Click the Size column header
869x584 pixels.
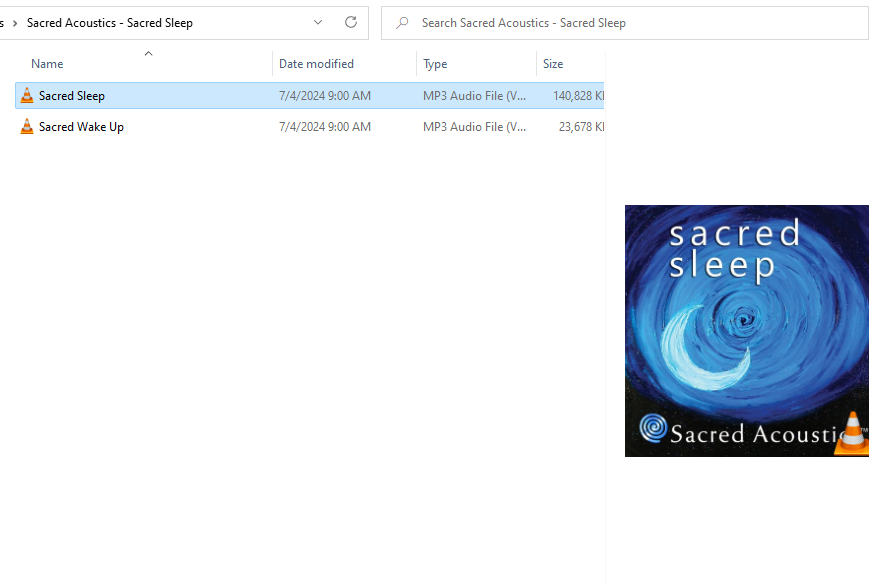(x=551, y=63)
